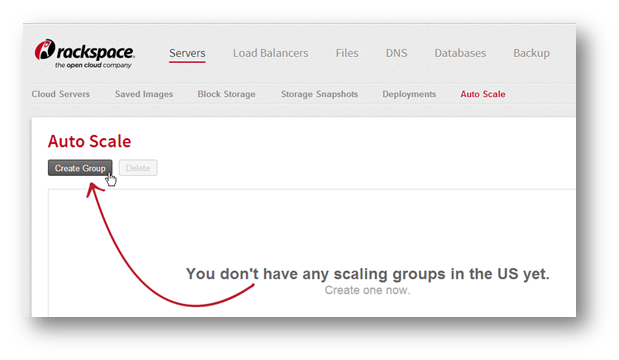The height and width of the screenshot is (360, 619).
Task: Open the Load Balancers tab
Action: tap(270, 53)
